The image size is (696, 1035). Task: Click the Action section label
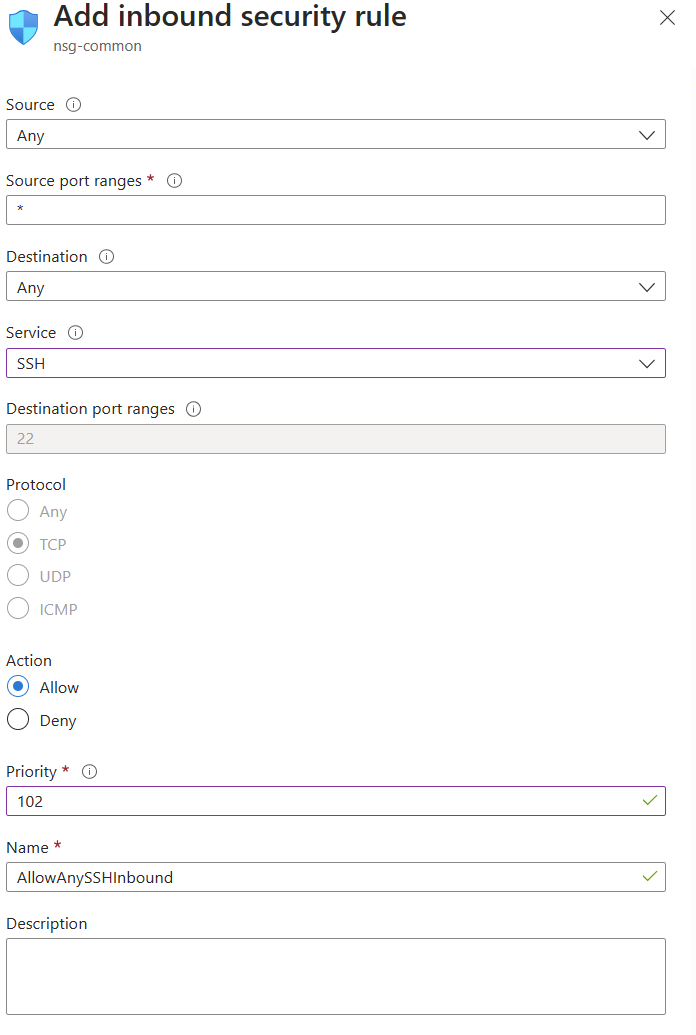(29, 661)
